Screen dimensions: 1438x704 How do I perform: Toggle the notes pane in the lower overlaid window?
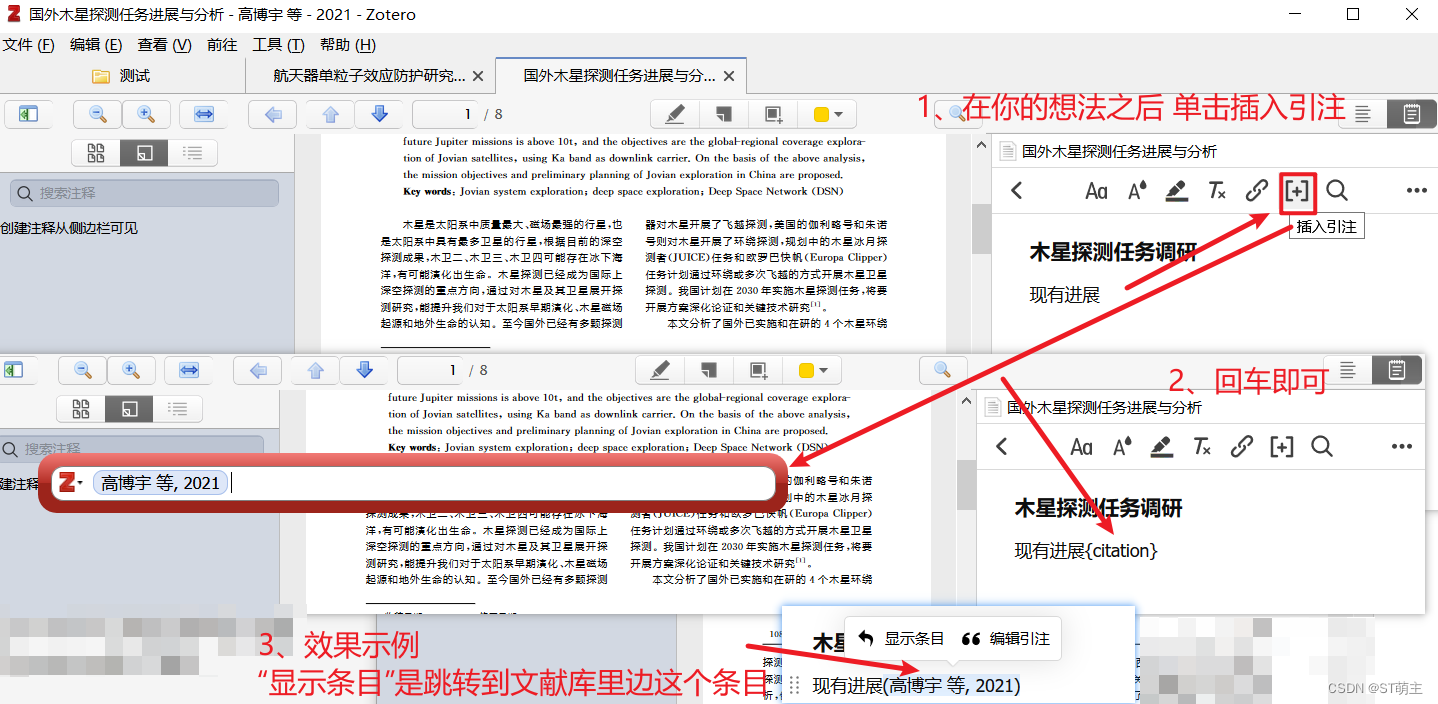(x=1397, y=370)
